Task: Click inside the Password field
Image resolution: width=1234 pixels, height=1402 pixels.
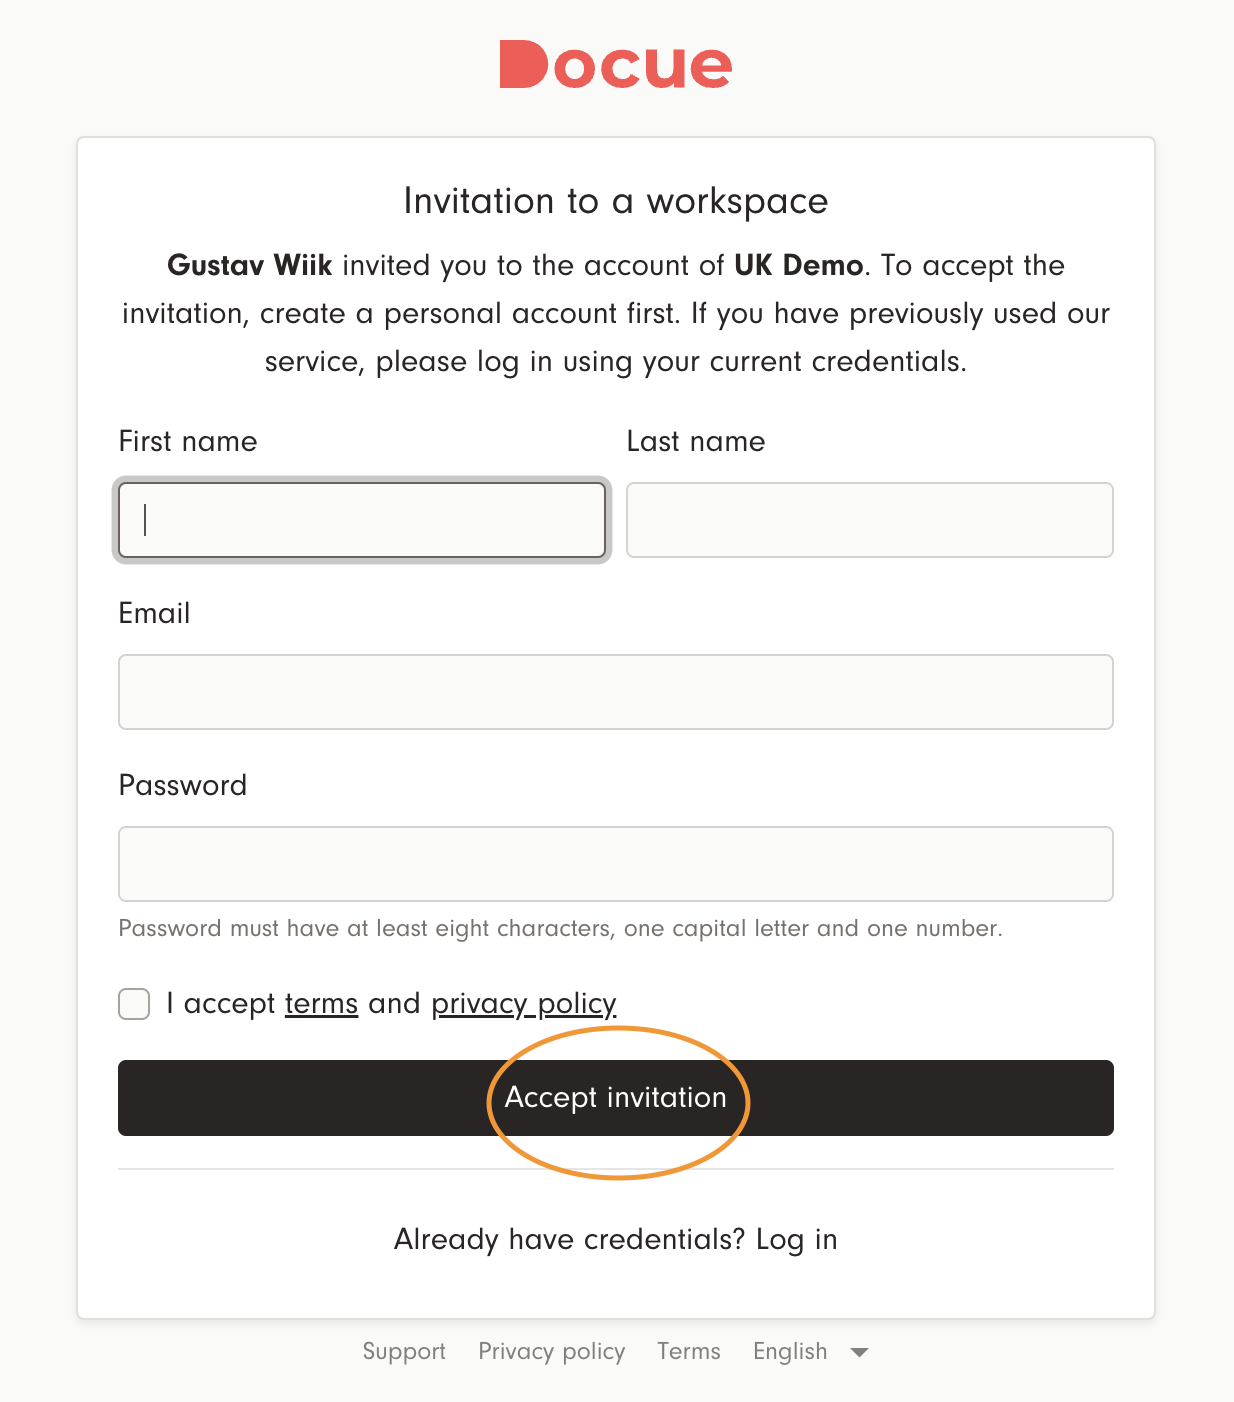Action: 616,864
